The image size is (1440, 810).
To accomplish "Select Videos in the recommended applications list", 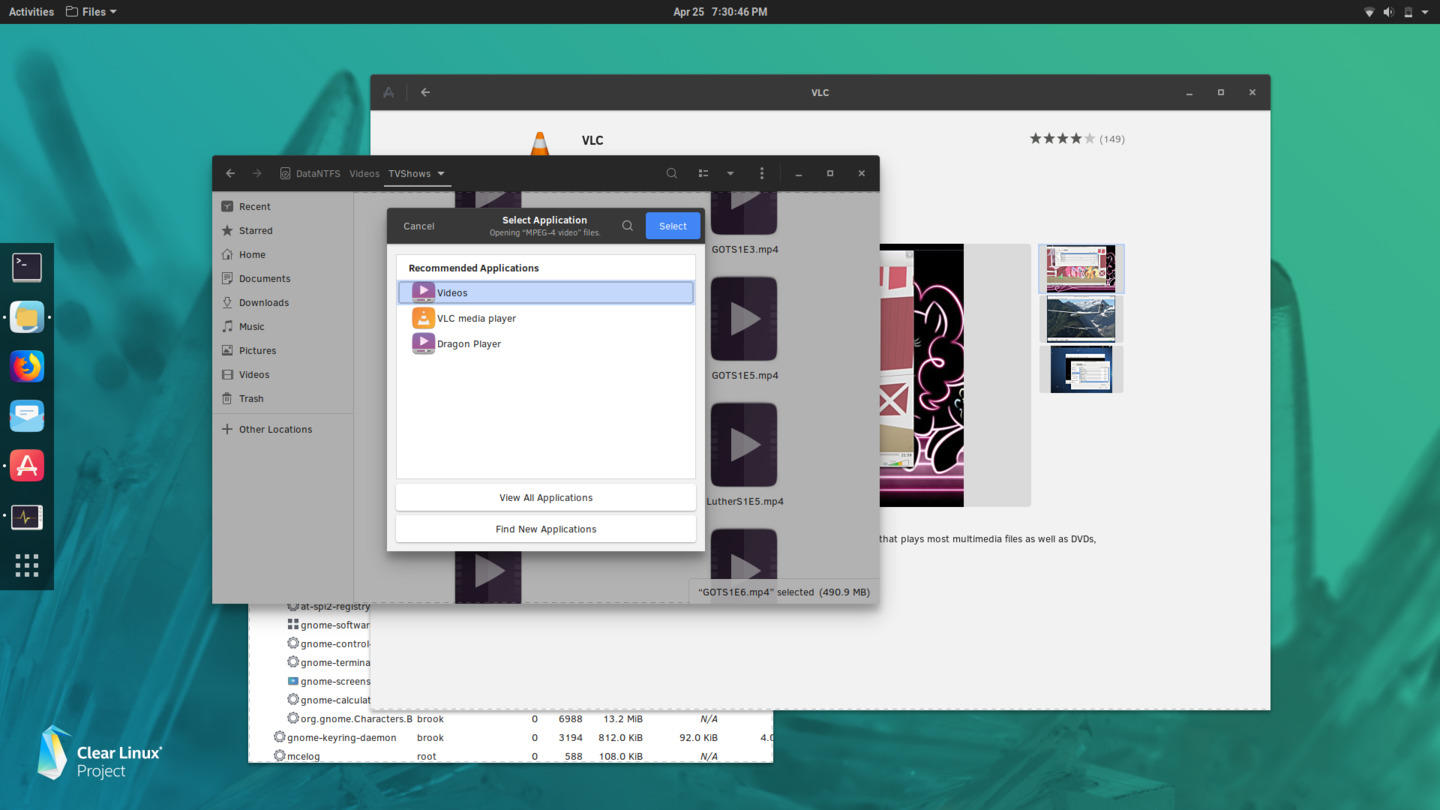I will [x=546, y=292].
